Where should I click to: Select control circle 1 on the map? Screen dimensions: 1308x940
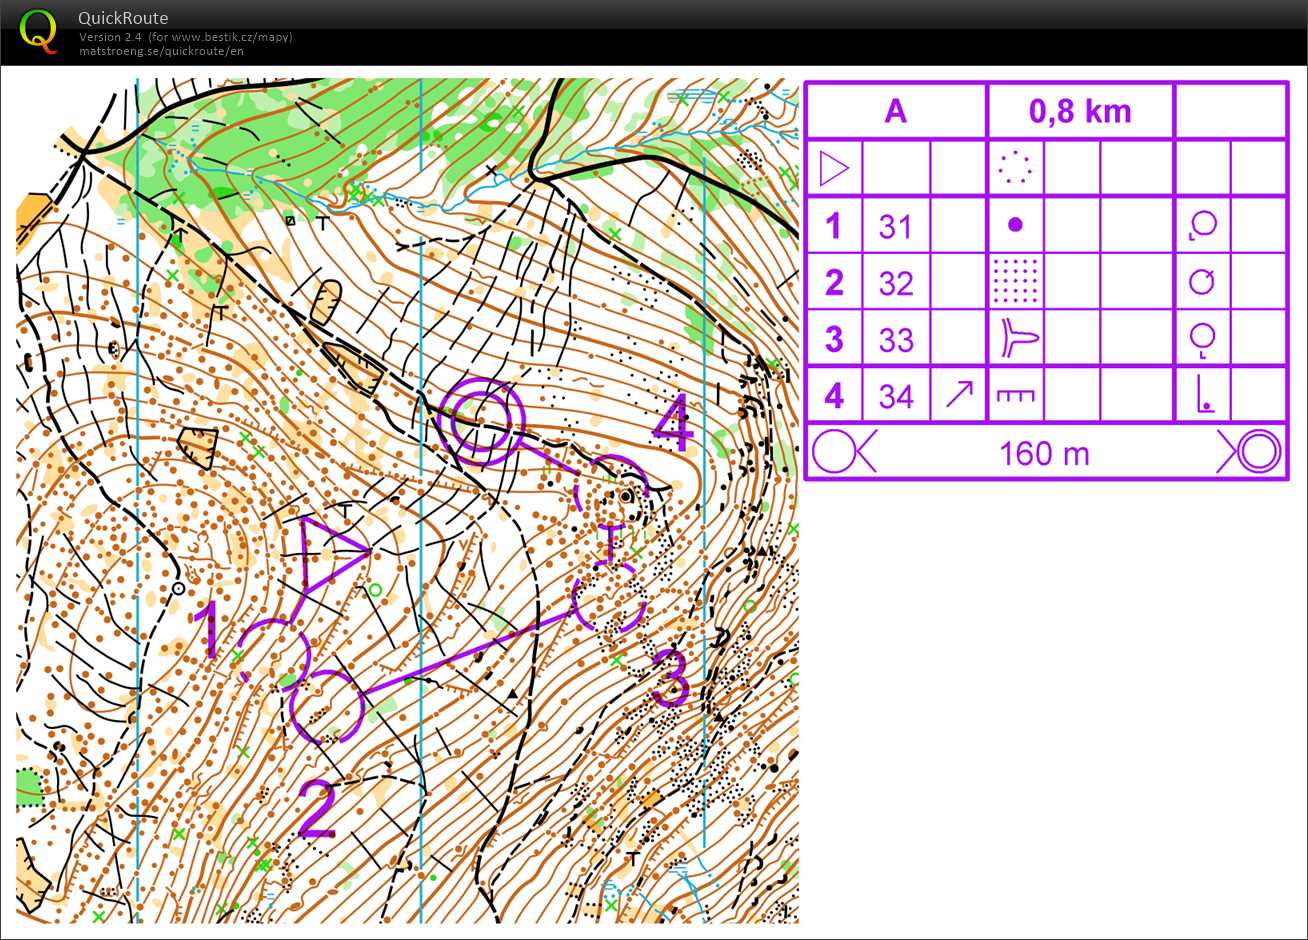tap(274, 652)
